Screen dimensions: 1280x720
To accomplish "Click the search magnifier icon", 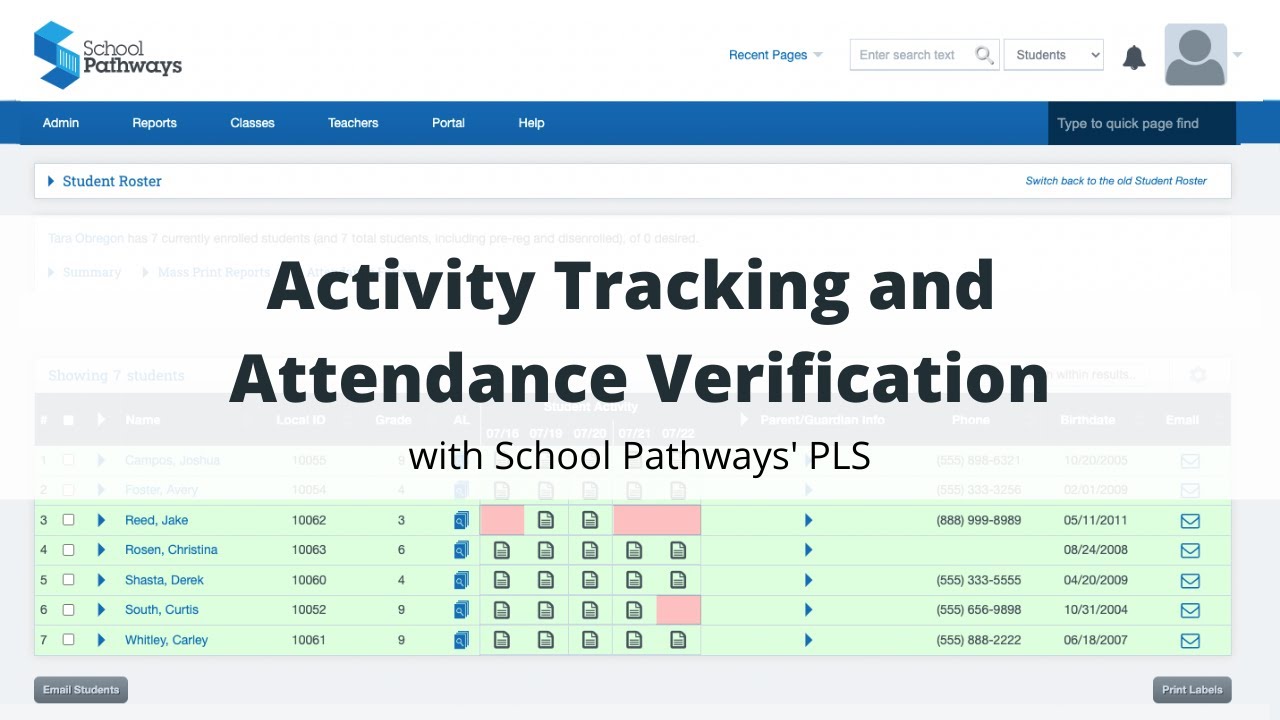I will coord(984,55).
